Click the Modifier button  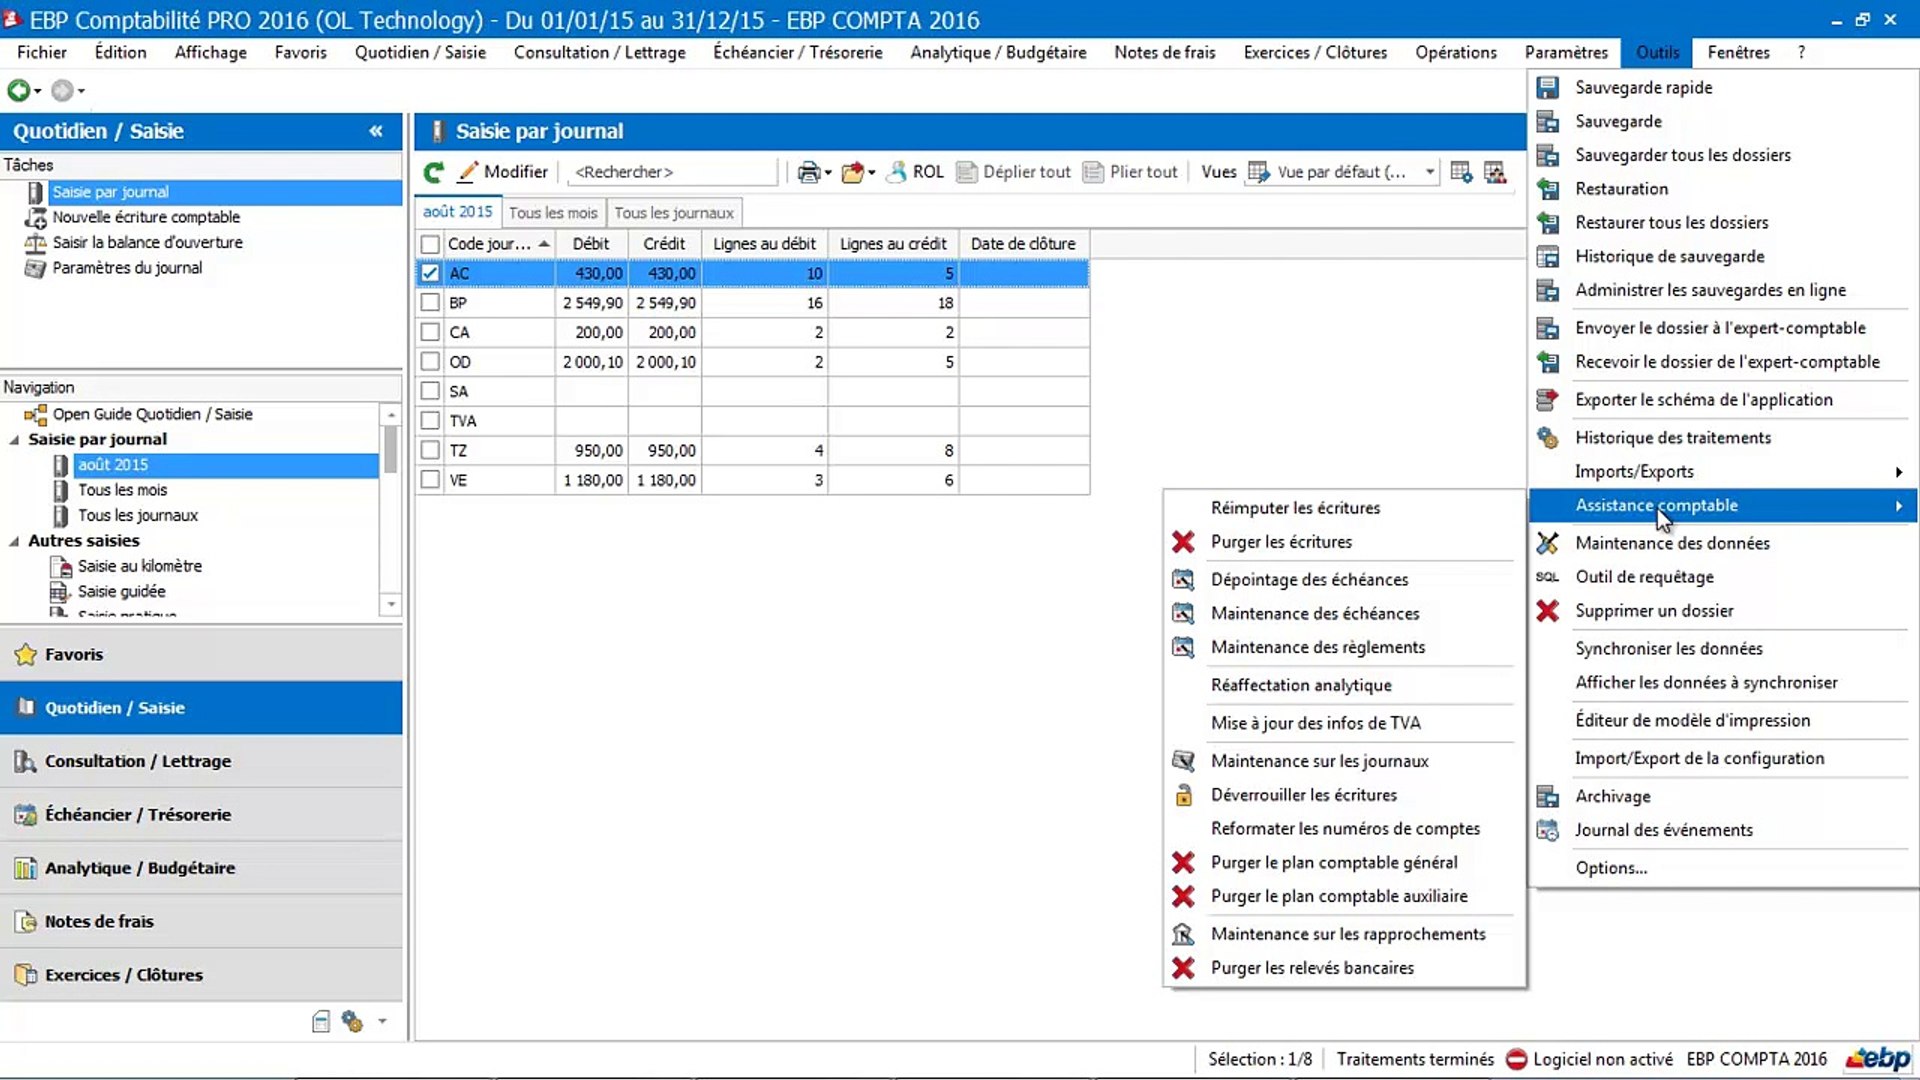[503, 172]
